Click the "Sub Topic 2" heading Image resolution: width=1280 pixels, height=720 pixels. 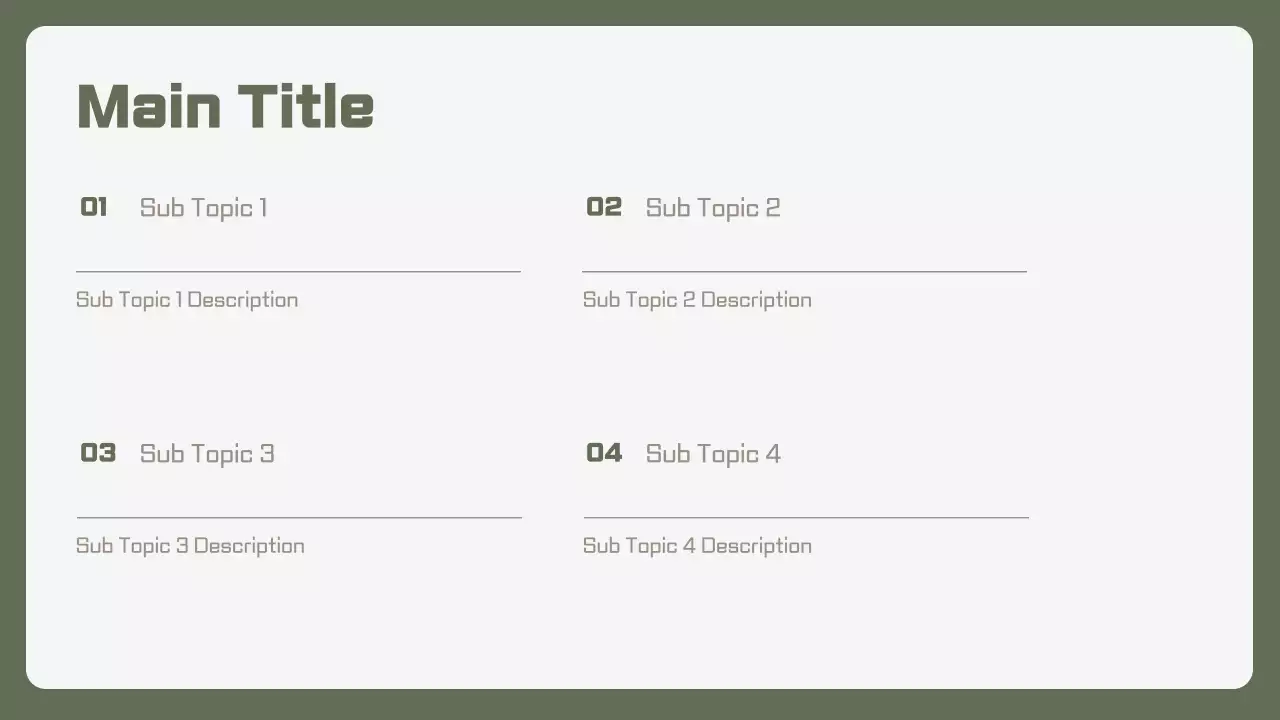pos(712,208)
